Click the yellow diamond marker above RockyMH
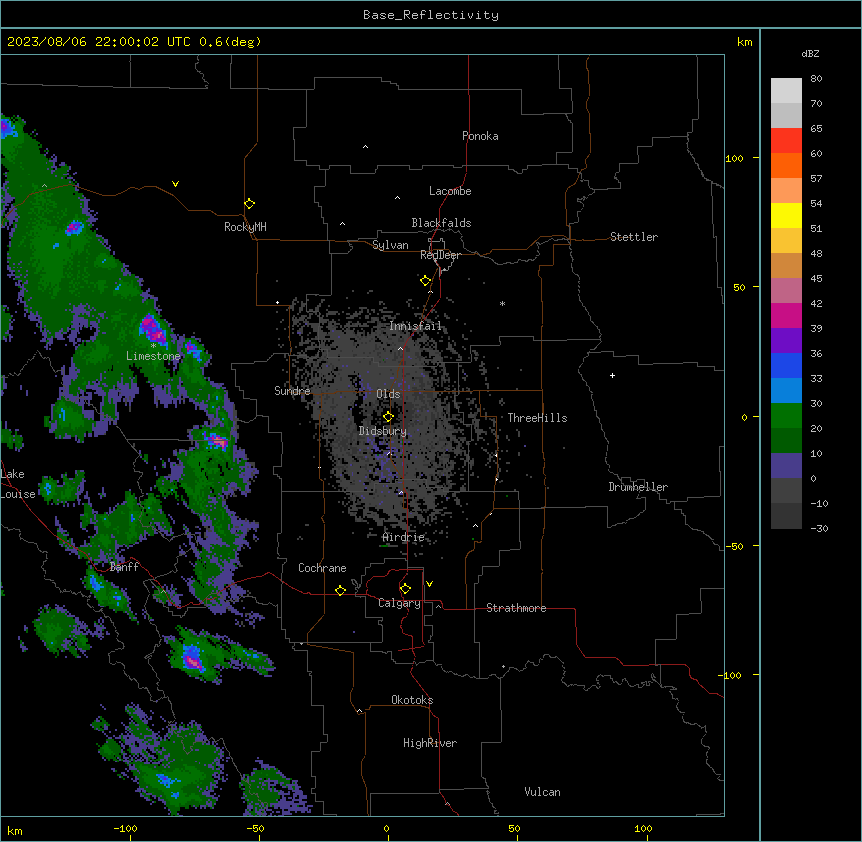Viewport: 862px width, 842px height. (x=250, y=204)
